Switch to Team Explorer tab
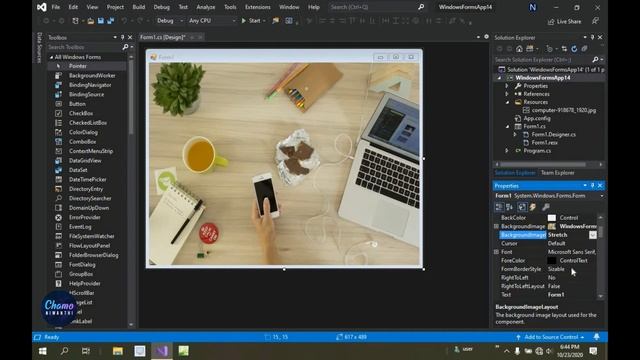The width and height of the screenshot is (640, 360). [x=557, y=173]
